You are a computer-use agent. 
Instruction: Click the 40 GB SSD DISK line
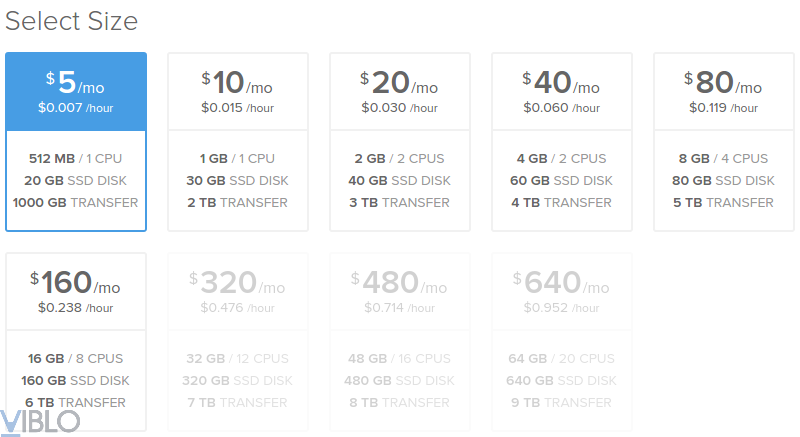(x=400, y=181)
